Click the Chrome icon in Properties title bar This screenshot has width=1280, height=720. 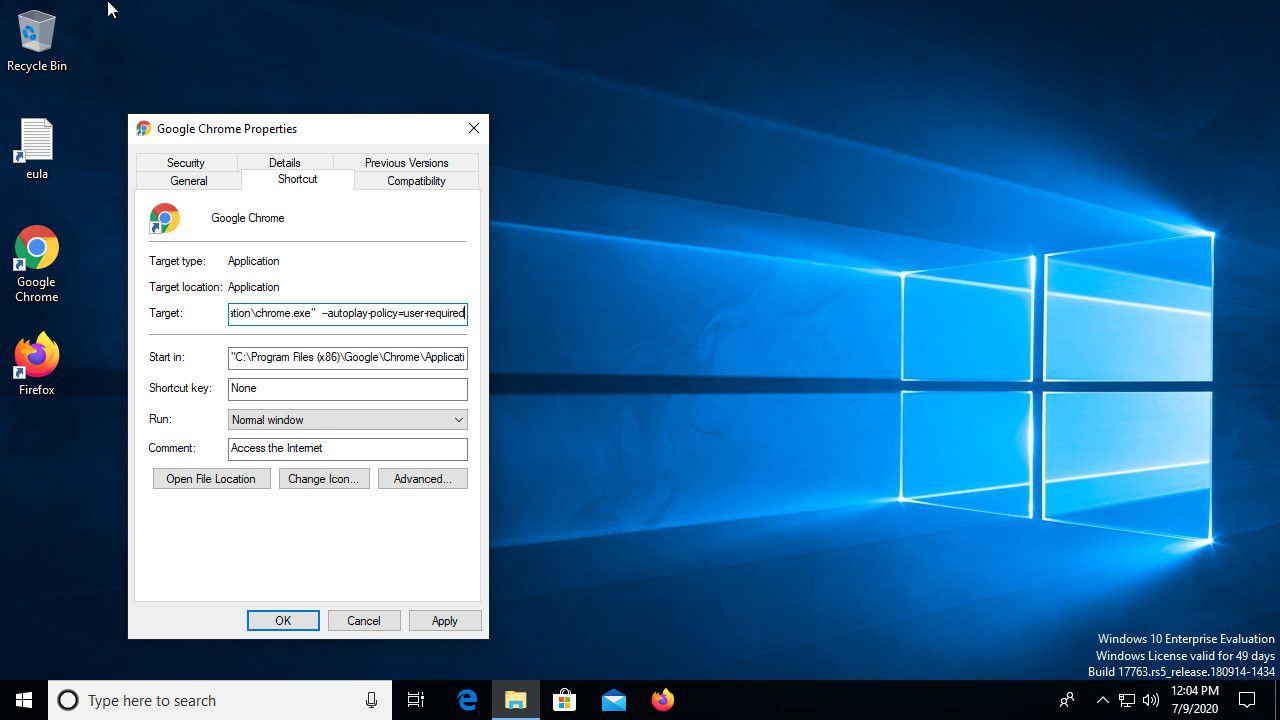[144, 128]
